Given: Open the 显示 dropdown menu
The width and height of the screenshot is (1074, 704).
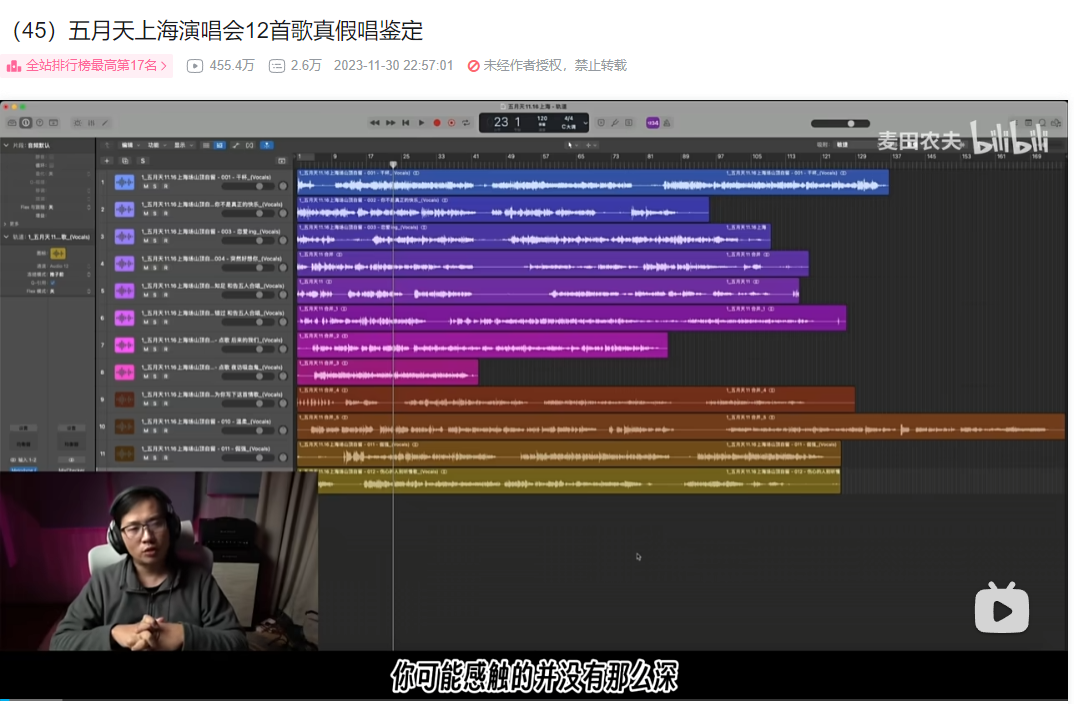Looking at the screenshot, I should pyautogui.click(x=182, y=145).
